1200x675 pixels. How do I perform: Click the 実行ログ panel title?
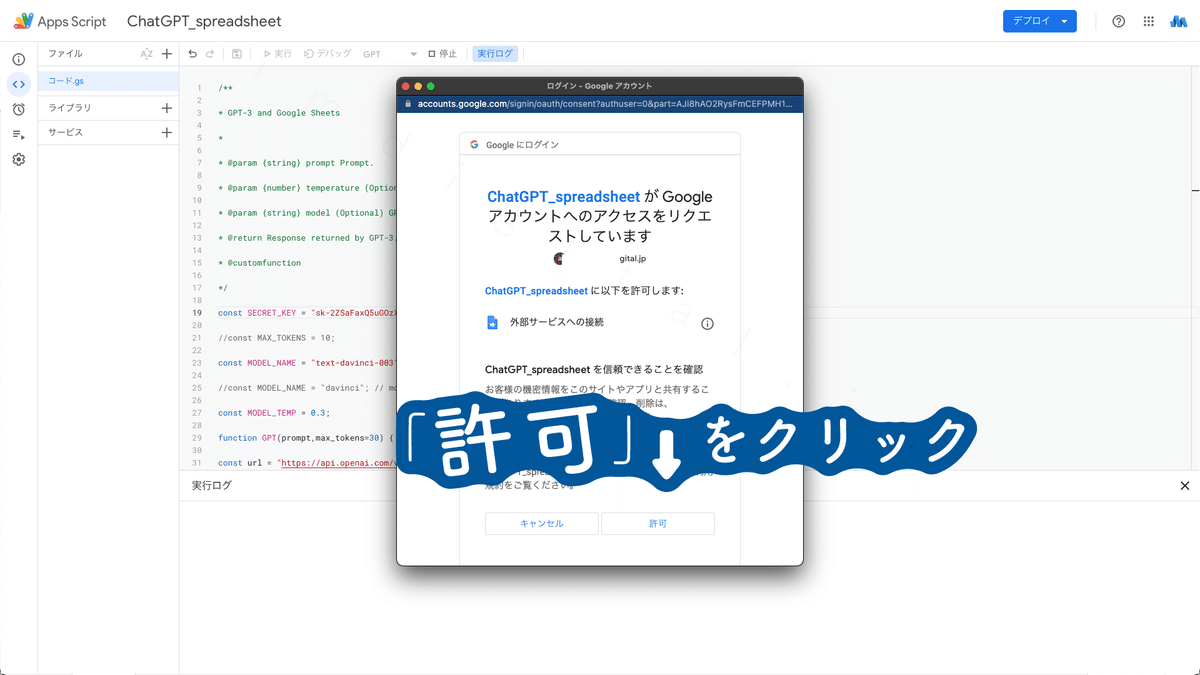212,486
